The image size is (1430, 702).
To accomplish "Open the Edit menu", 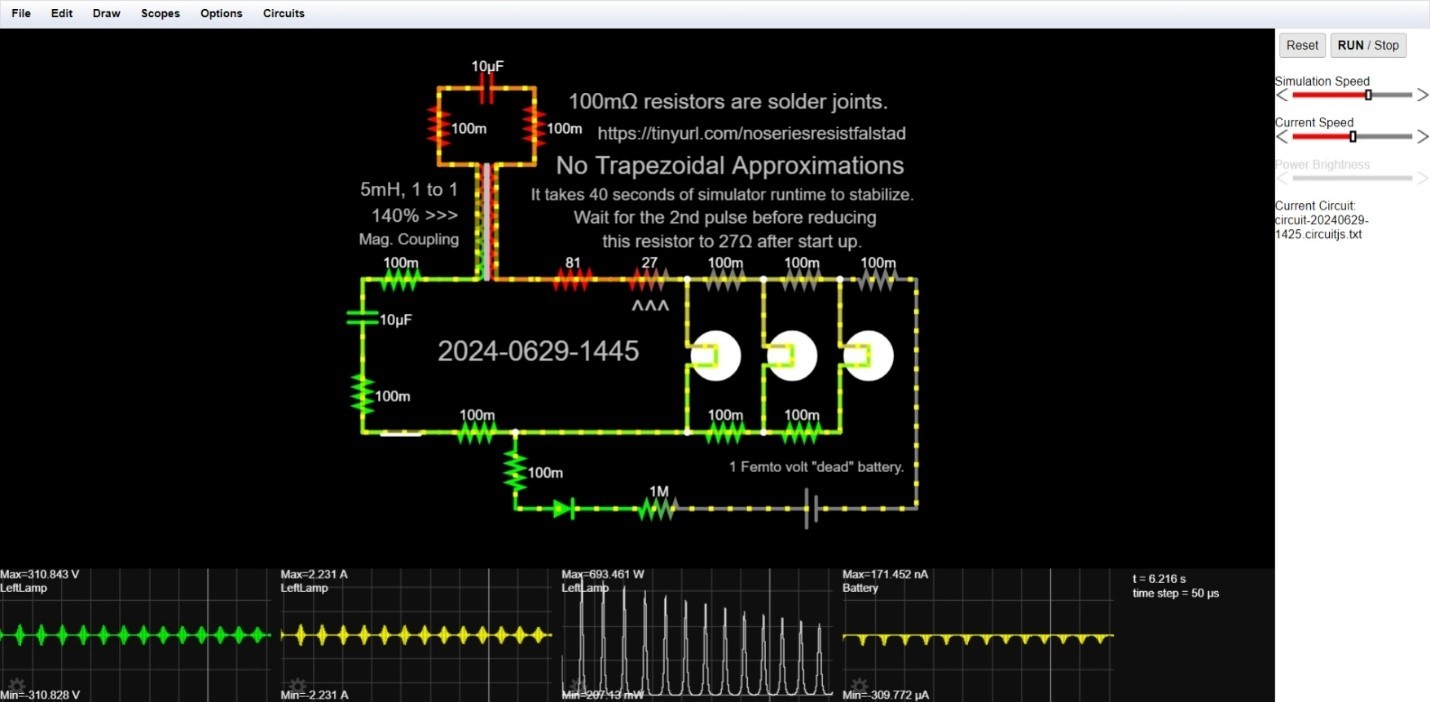I will (x=62, y=13).
